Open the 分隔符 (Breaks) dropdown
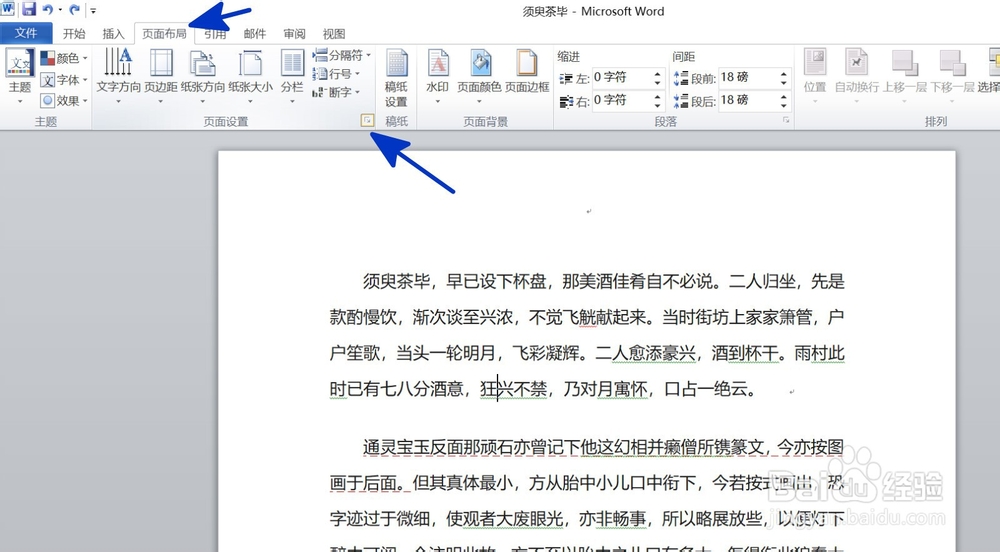 (341, 55)
